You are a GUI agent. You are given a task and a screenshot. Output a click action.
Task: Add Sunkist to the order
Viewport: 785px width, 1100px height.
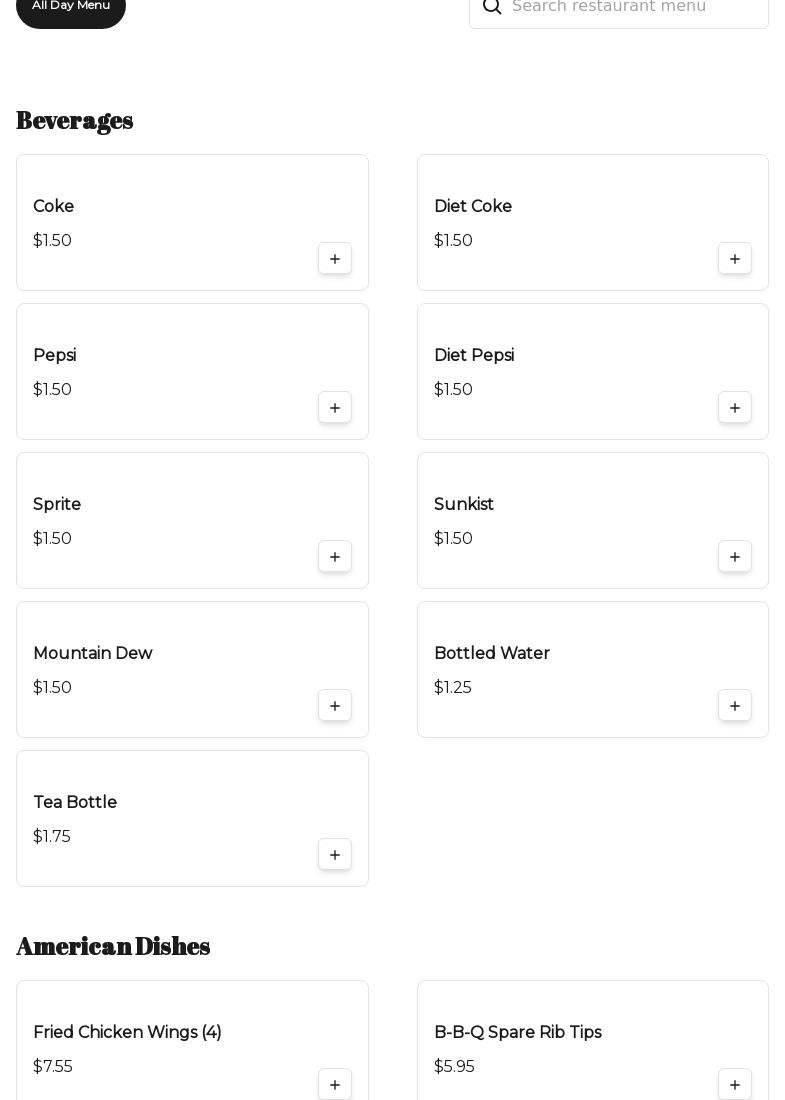[735, 557]
